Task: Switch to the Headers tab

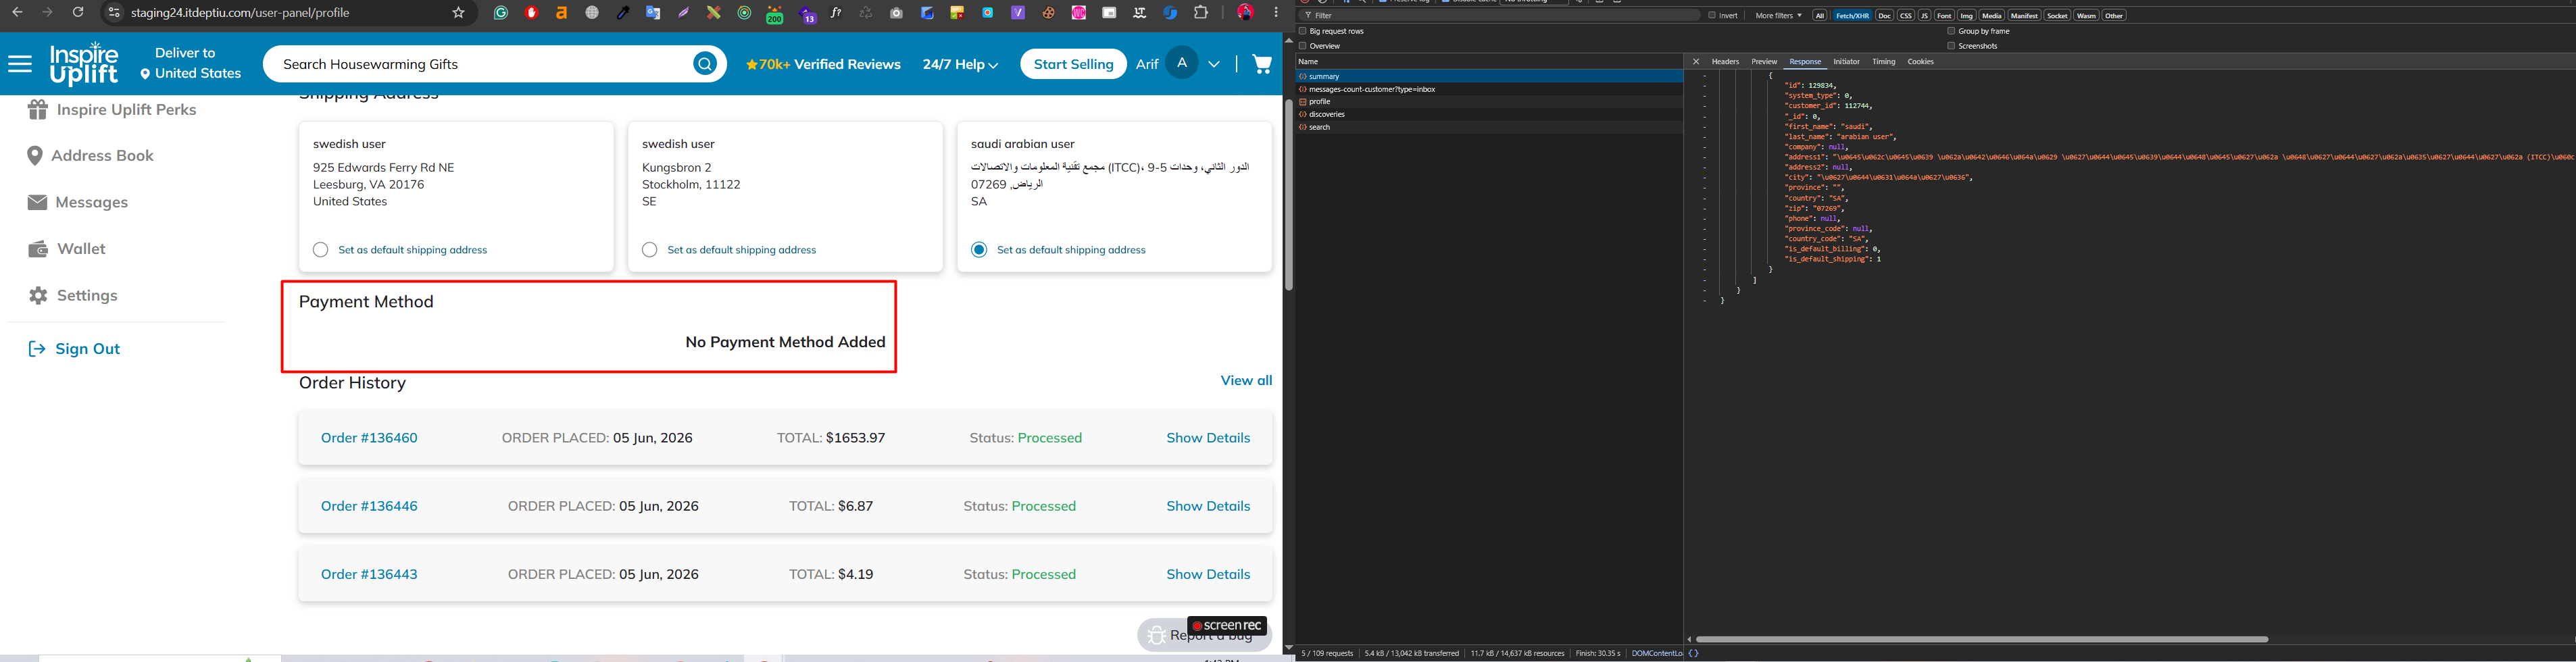Action: click(1725, 62)
